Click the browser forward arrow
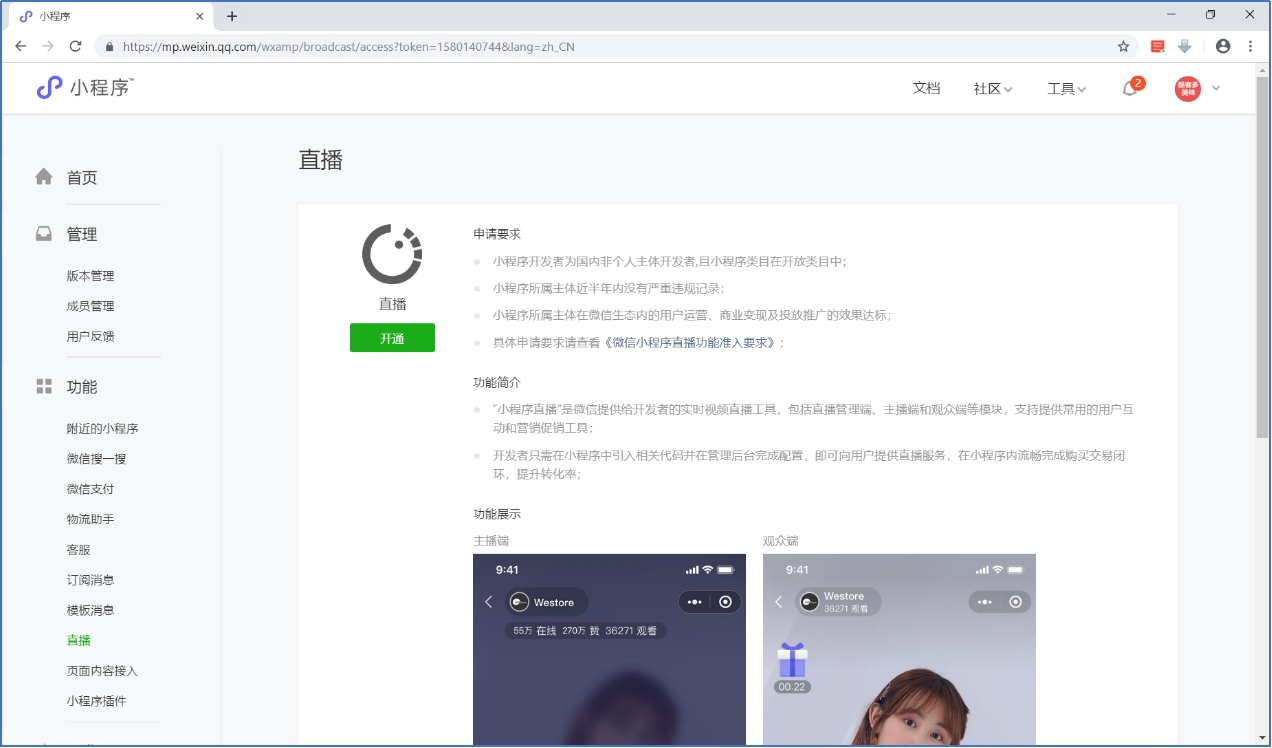The image size is (1272, 748). click(x=47, y=46)
